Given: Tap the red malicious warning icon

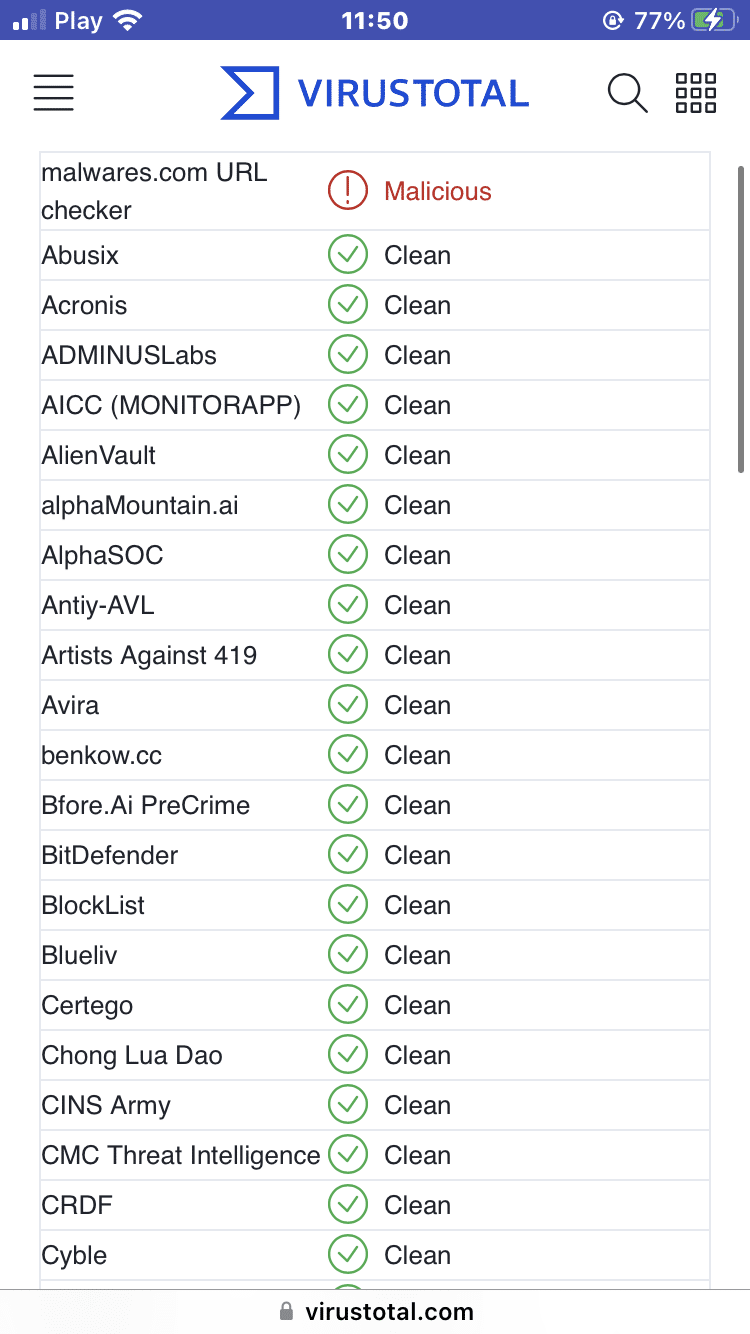Looking at the screenshot, I should pos(348,191).
